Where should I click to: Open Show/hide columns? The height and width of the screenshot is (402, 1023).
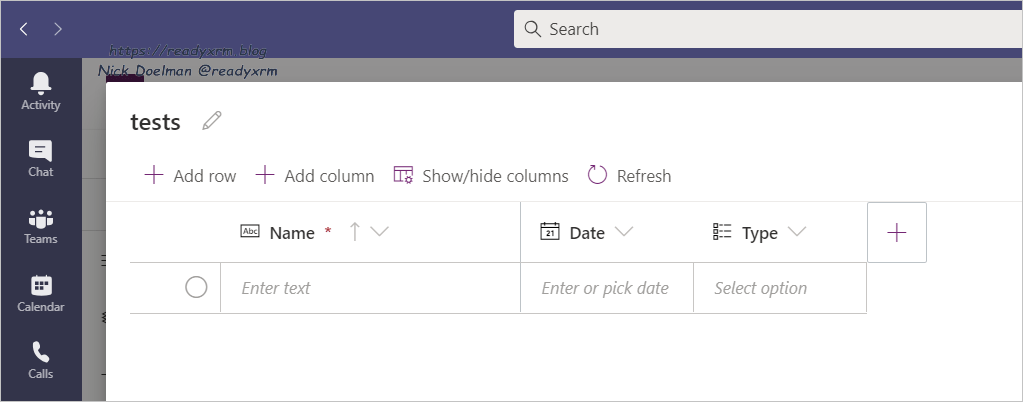click(x=481, y=176)
